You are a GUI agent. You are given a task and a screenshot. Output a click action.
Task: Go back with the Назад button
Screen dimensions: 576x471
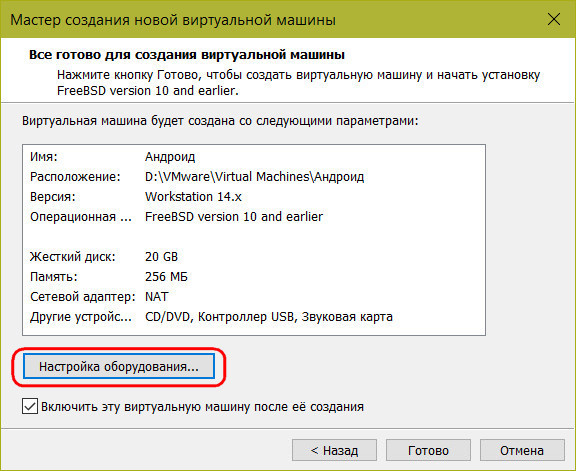[334, 450]
